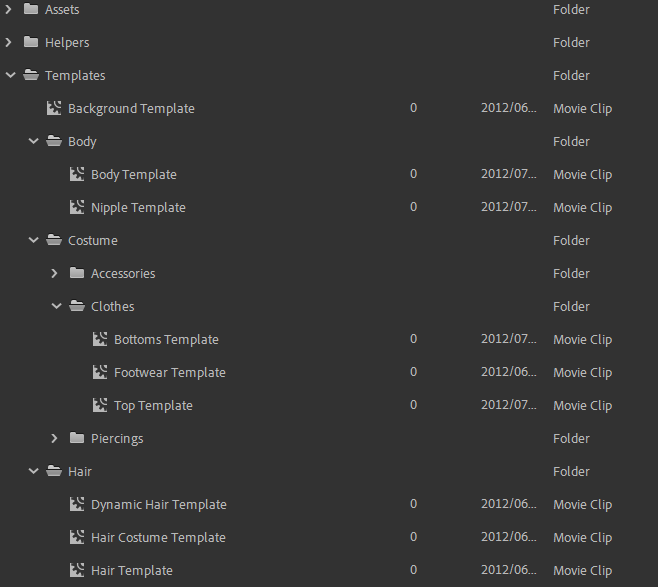This screenshot has height=587, width=658.
Task: Click the Footwear Template symbol icon
Action: [x=100, y=372]
